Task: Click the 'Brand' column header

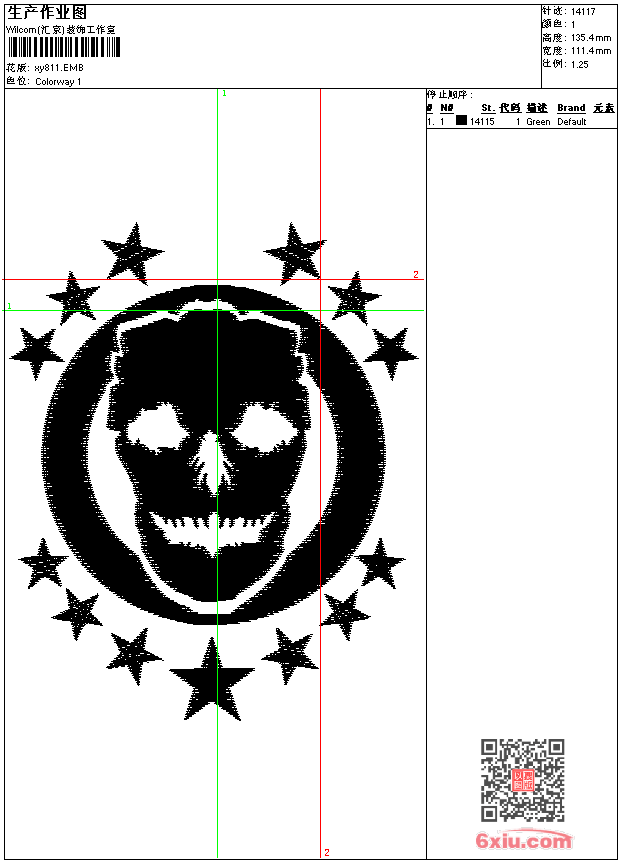Action: 571,108
